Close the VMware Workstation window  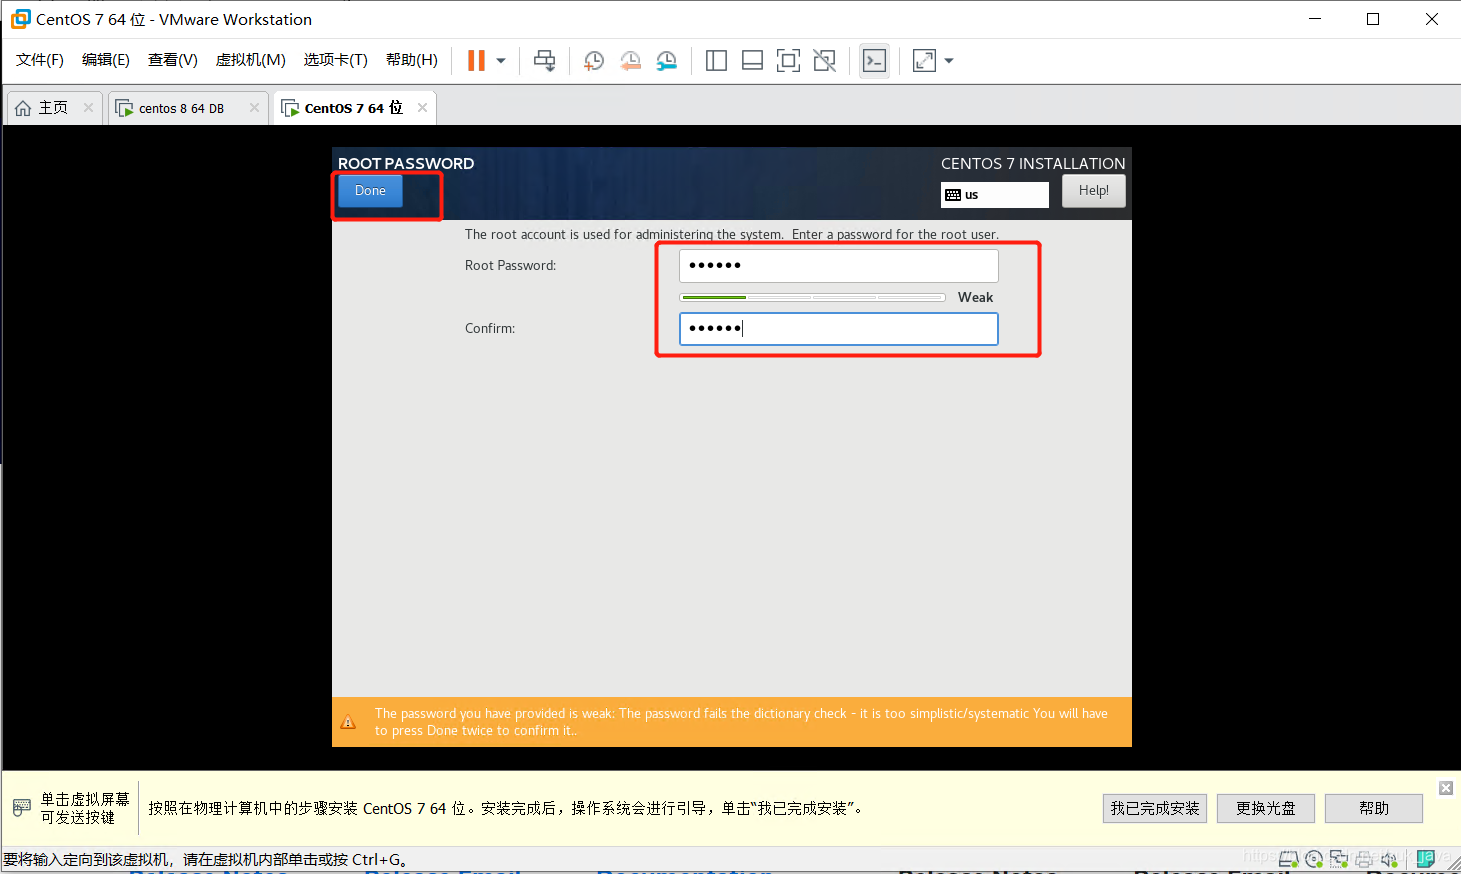(x=1432, y=19)
